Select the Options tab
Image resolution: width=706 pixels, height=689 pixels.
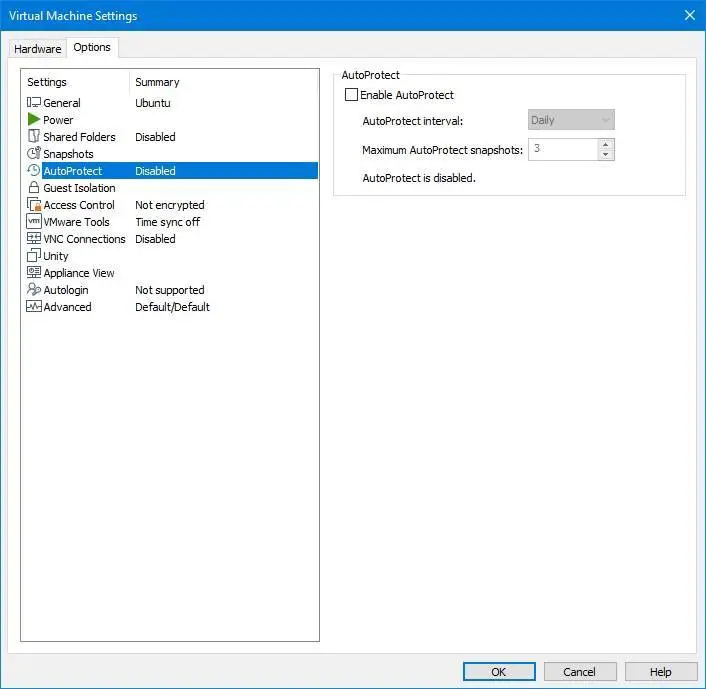[x=92, y=47]
